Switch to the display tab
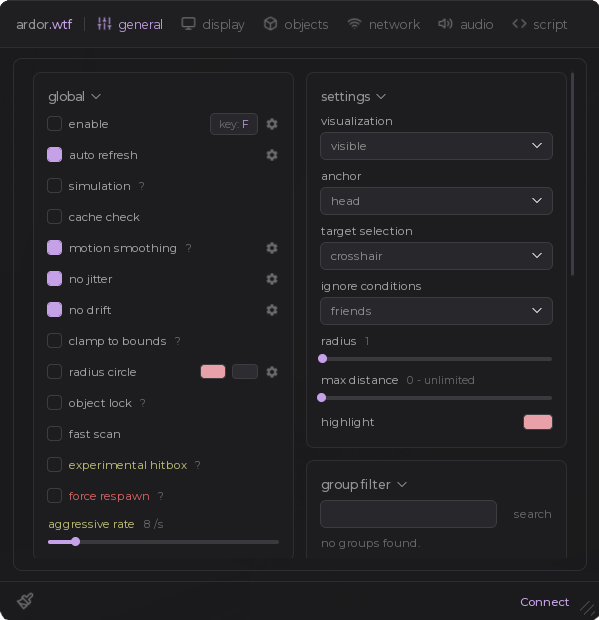This screenshot has height=620, width=599. [213, 25]
